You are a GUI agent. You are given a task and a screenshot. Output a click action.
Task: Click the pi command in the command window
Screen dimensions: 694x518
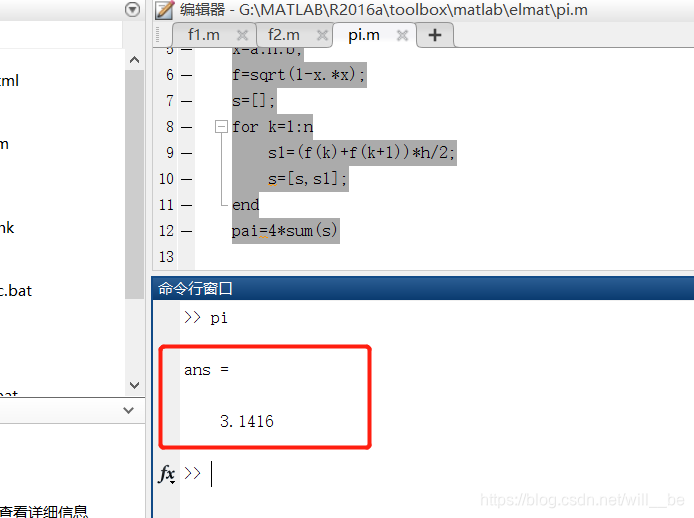(219, 318)
